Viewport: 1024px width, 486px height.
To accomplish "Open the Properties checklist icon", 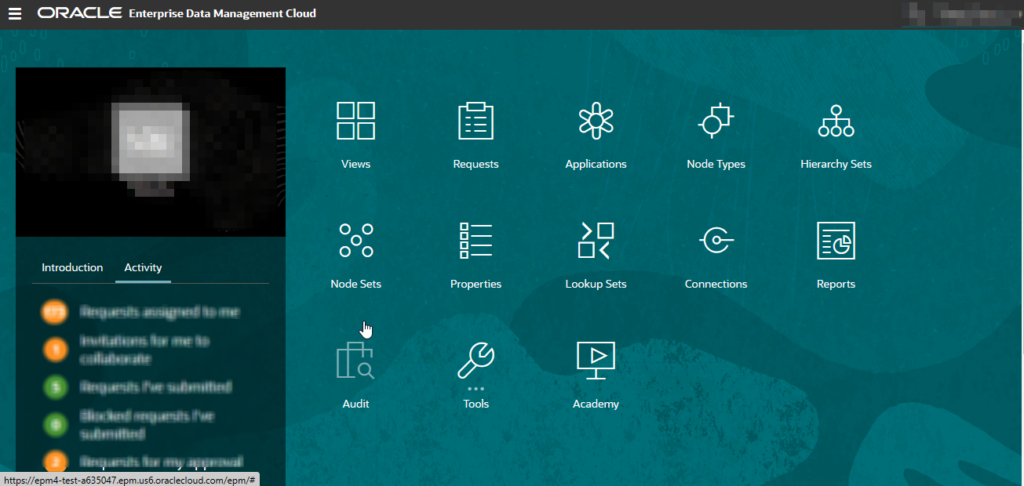I will (x=475, y=240).
